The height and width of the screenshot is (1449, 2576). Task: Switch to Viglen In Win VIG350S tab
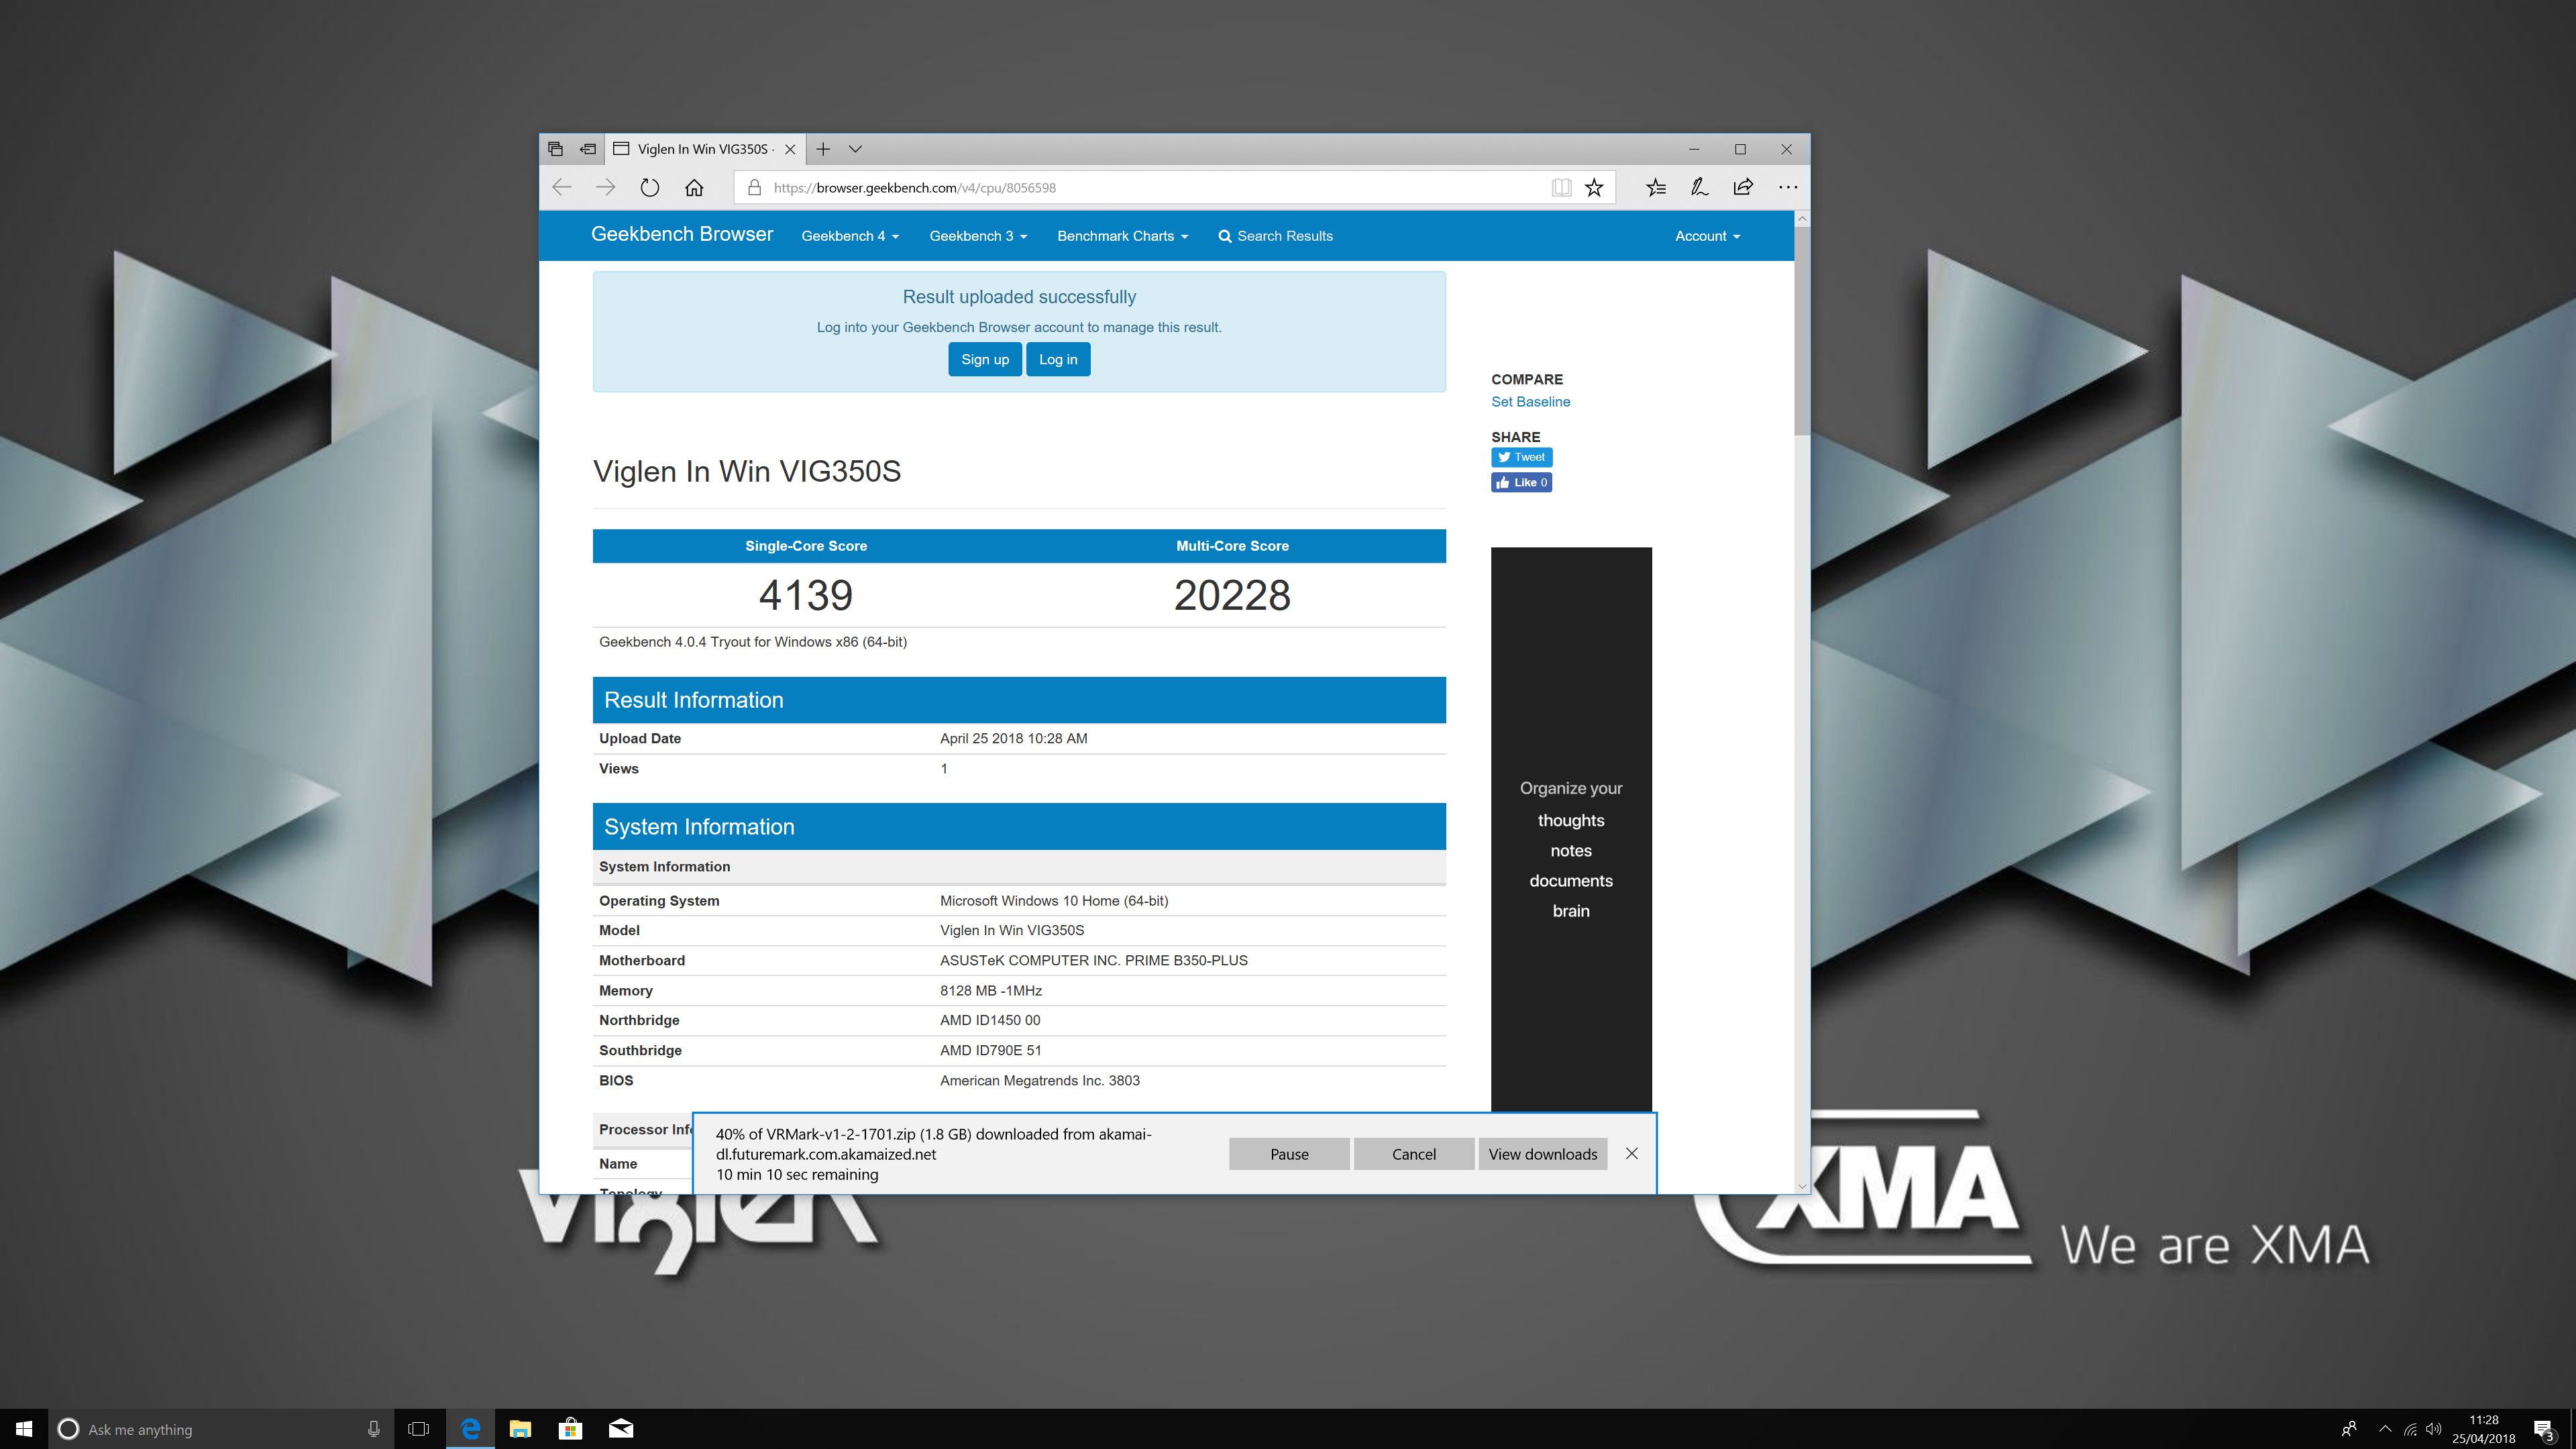(x=700, y=149)
